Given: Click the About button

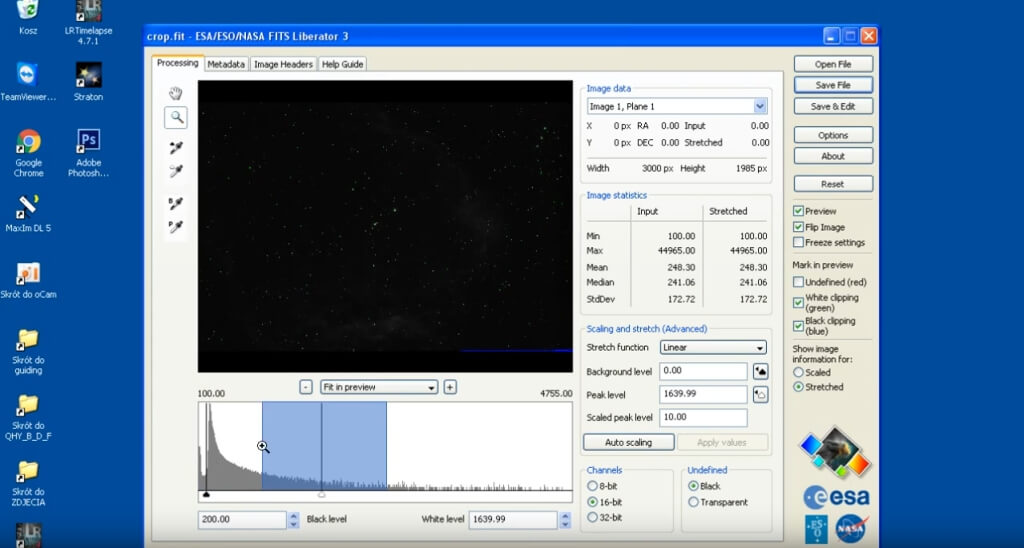Looking at the screenshot, I should 833,156.
